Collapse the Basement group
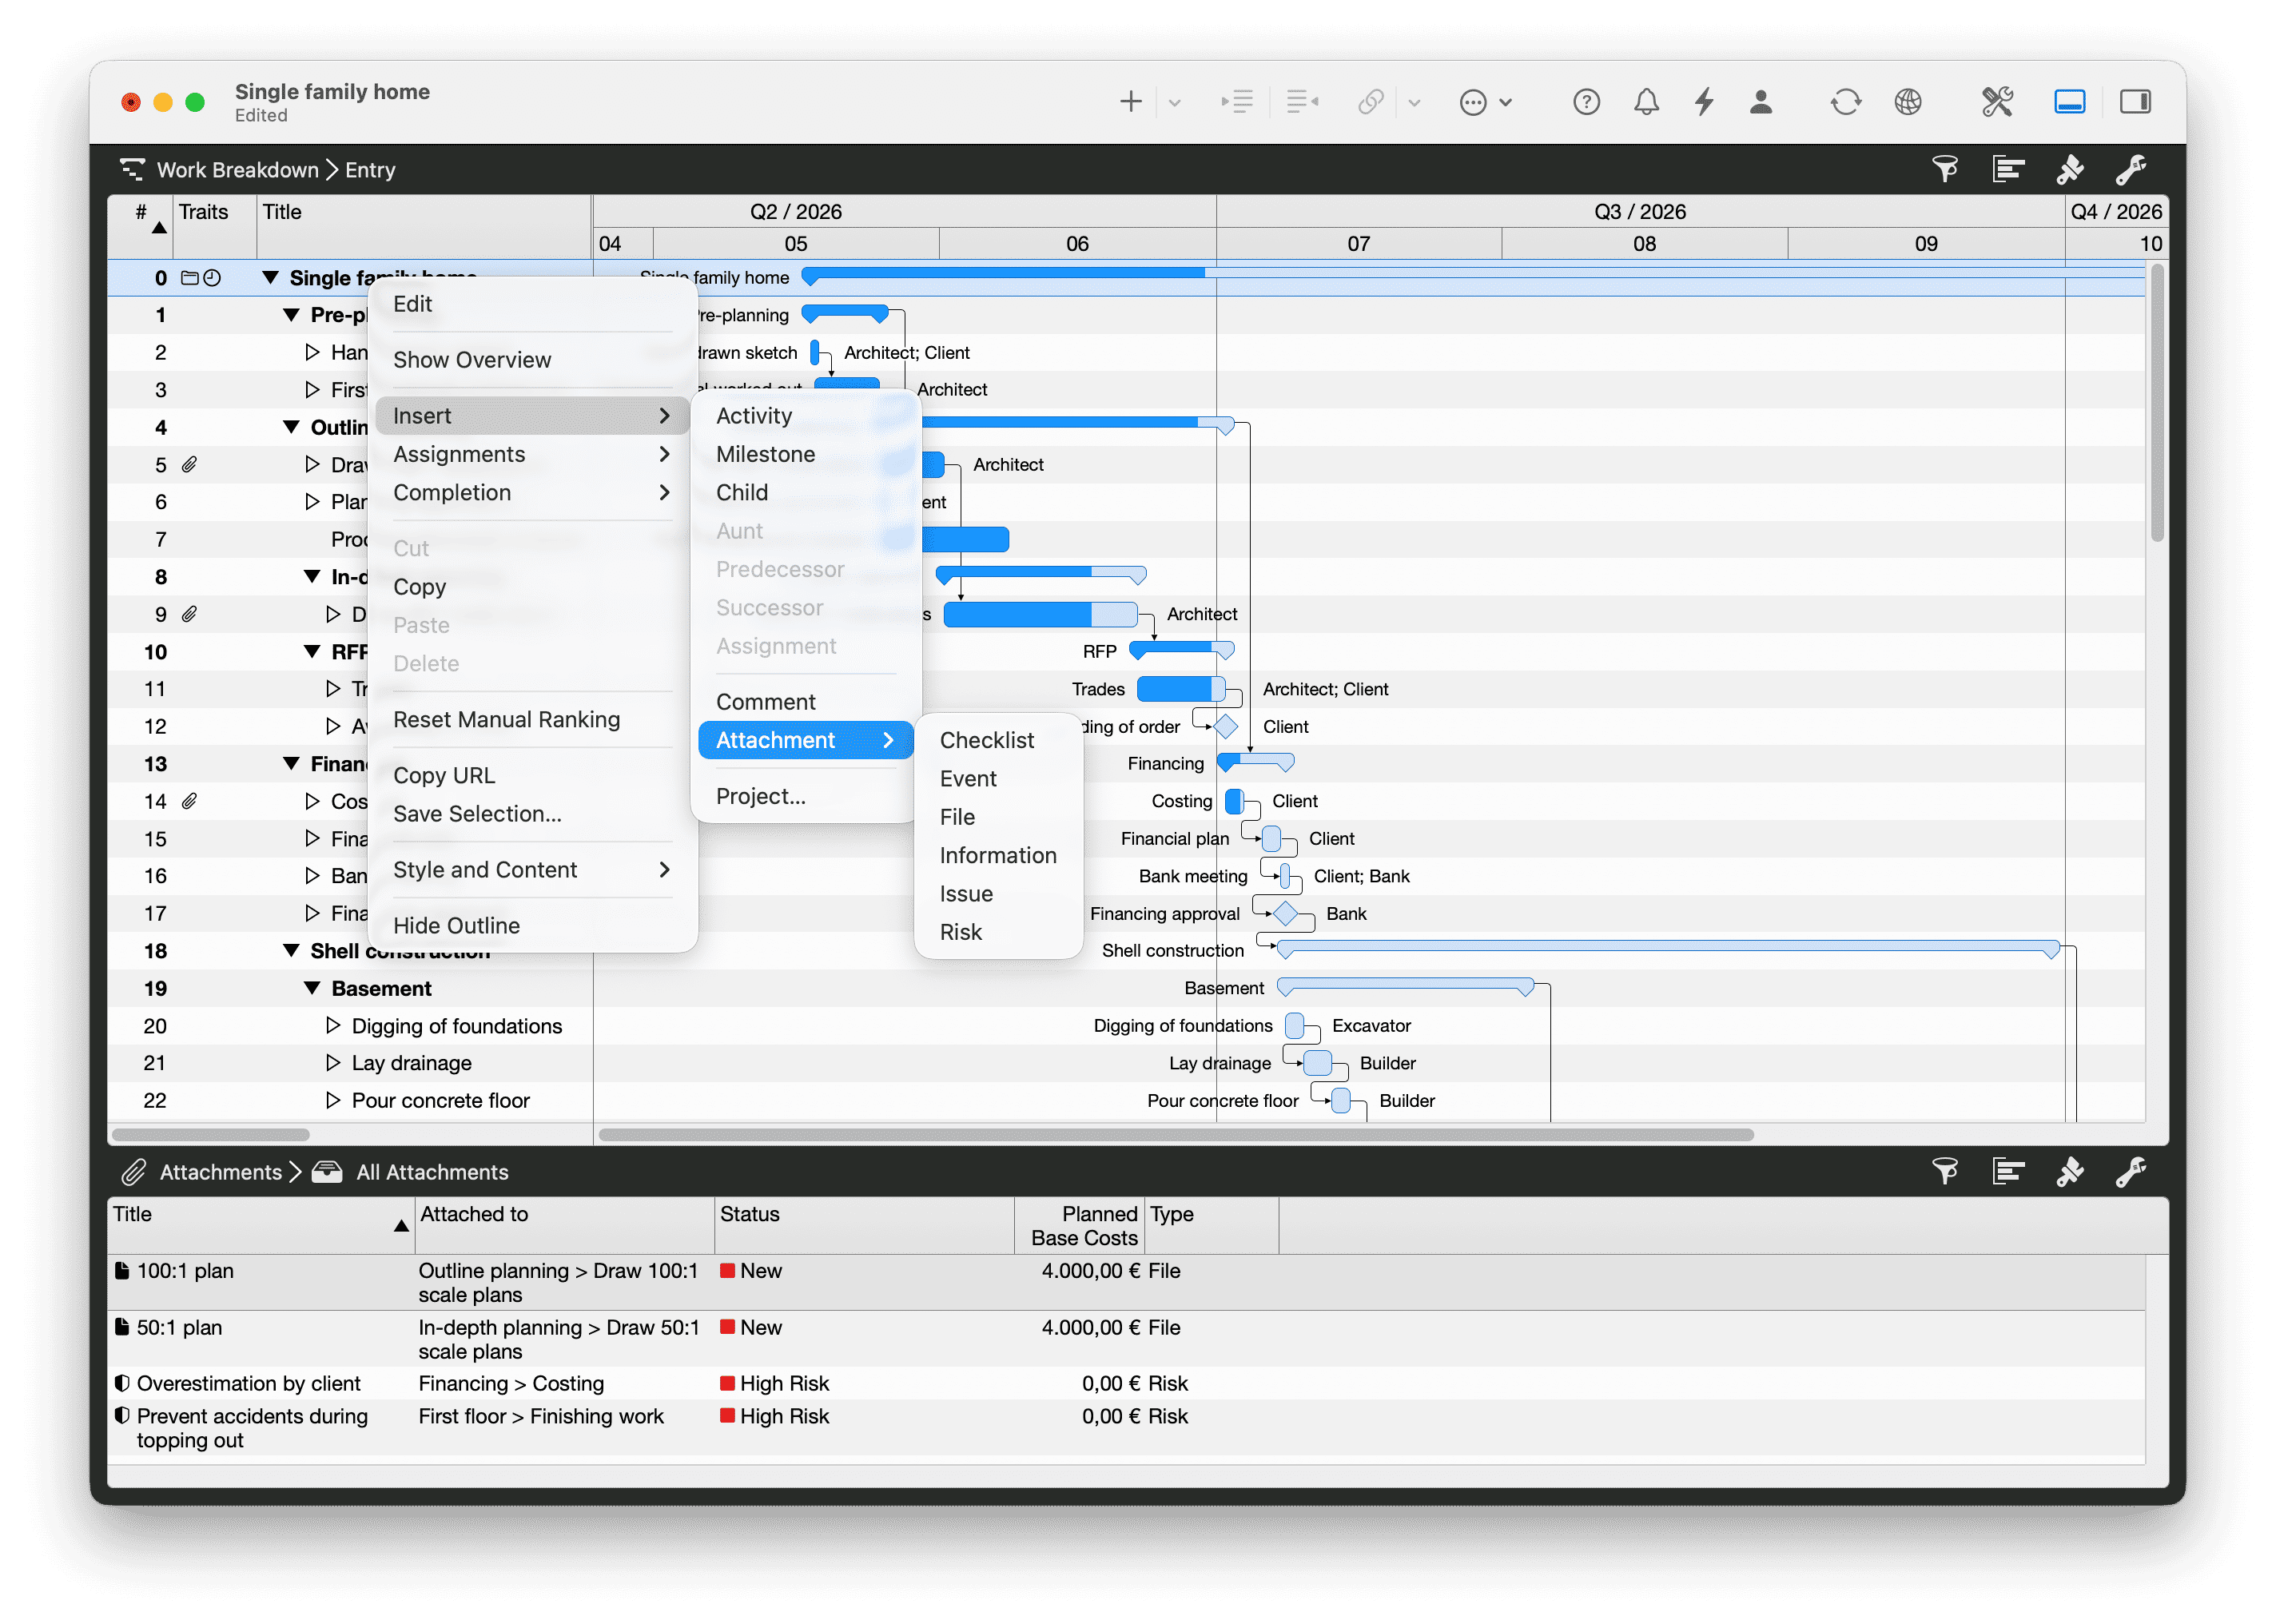The width and height of the screenshot is (2276, 1624). [x=312, y=988]
